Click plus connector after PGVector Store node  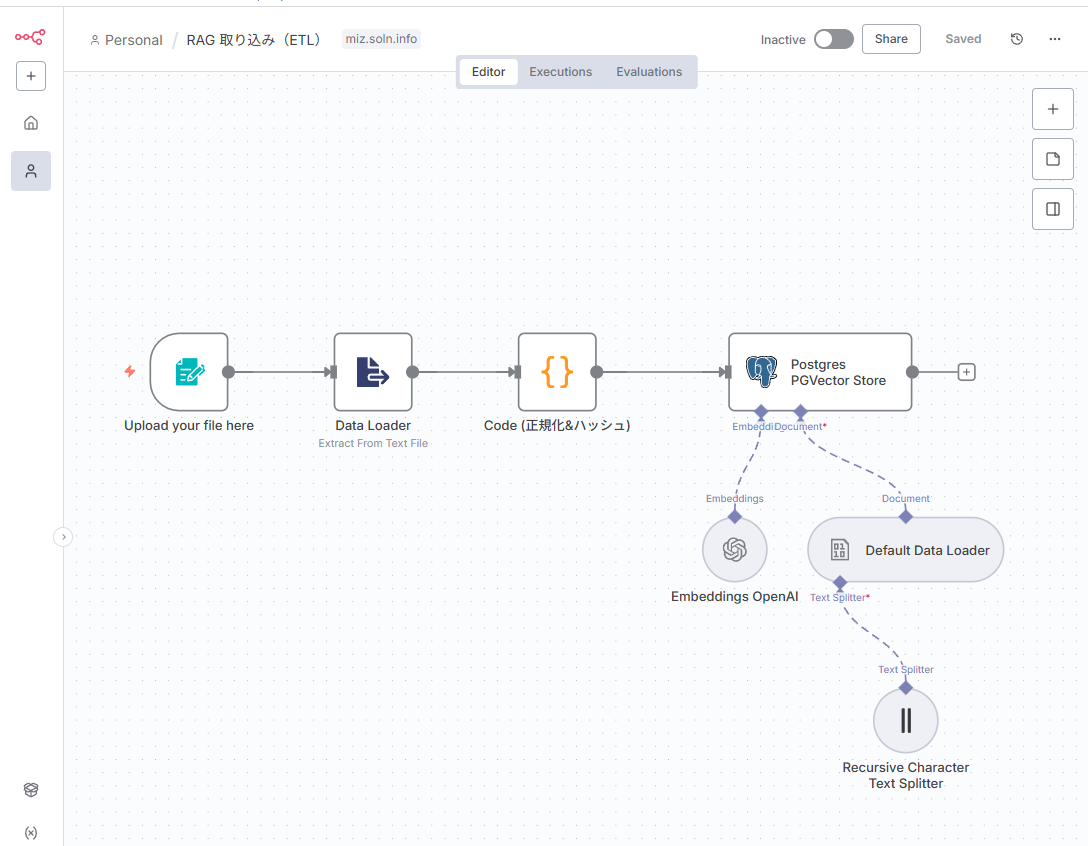pos(966,372)
